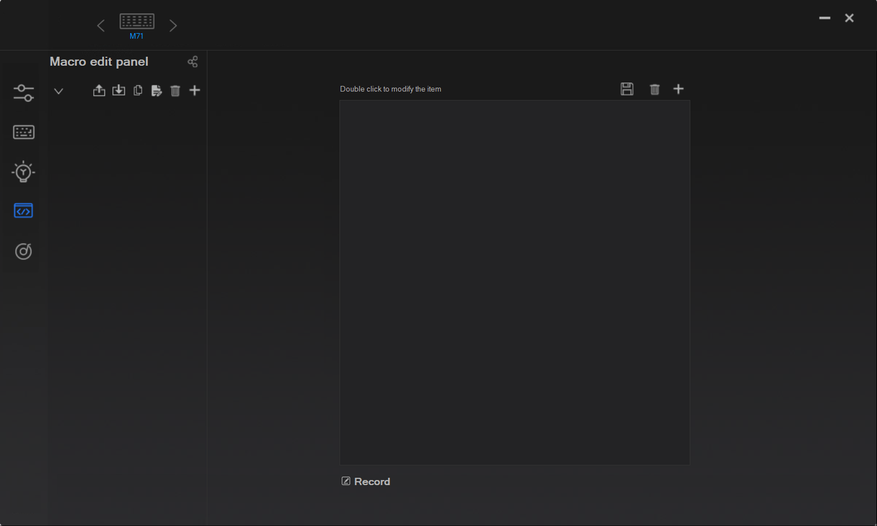Save macro steps with floppy disk icon
Viewport: 877px width, 526px height.
[x=627, y=89]
